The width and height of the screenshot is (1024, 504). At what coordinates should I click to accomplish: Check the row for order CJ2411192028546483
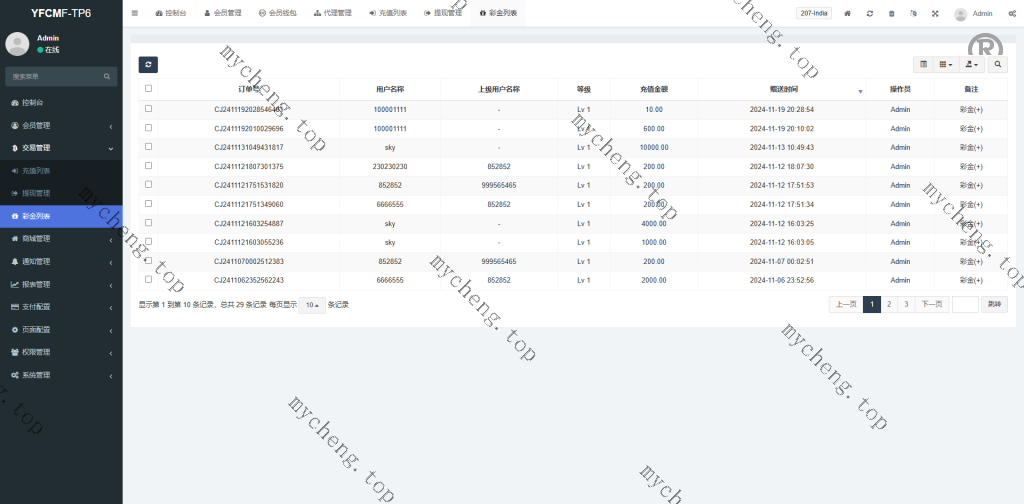[x=149, y=109]
